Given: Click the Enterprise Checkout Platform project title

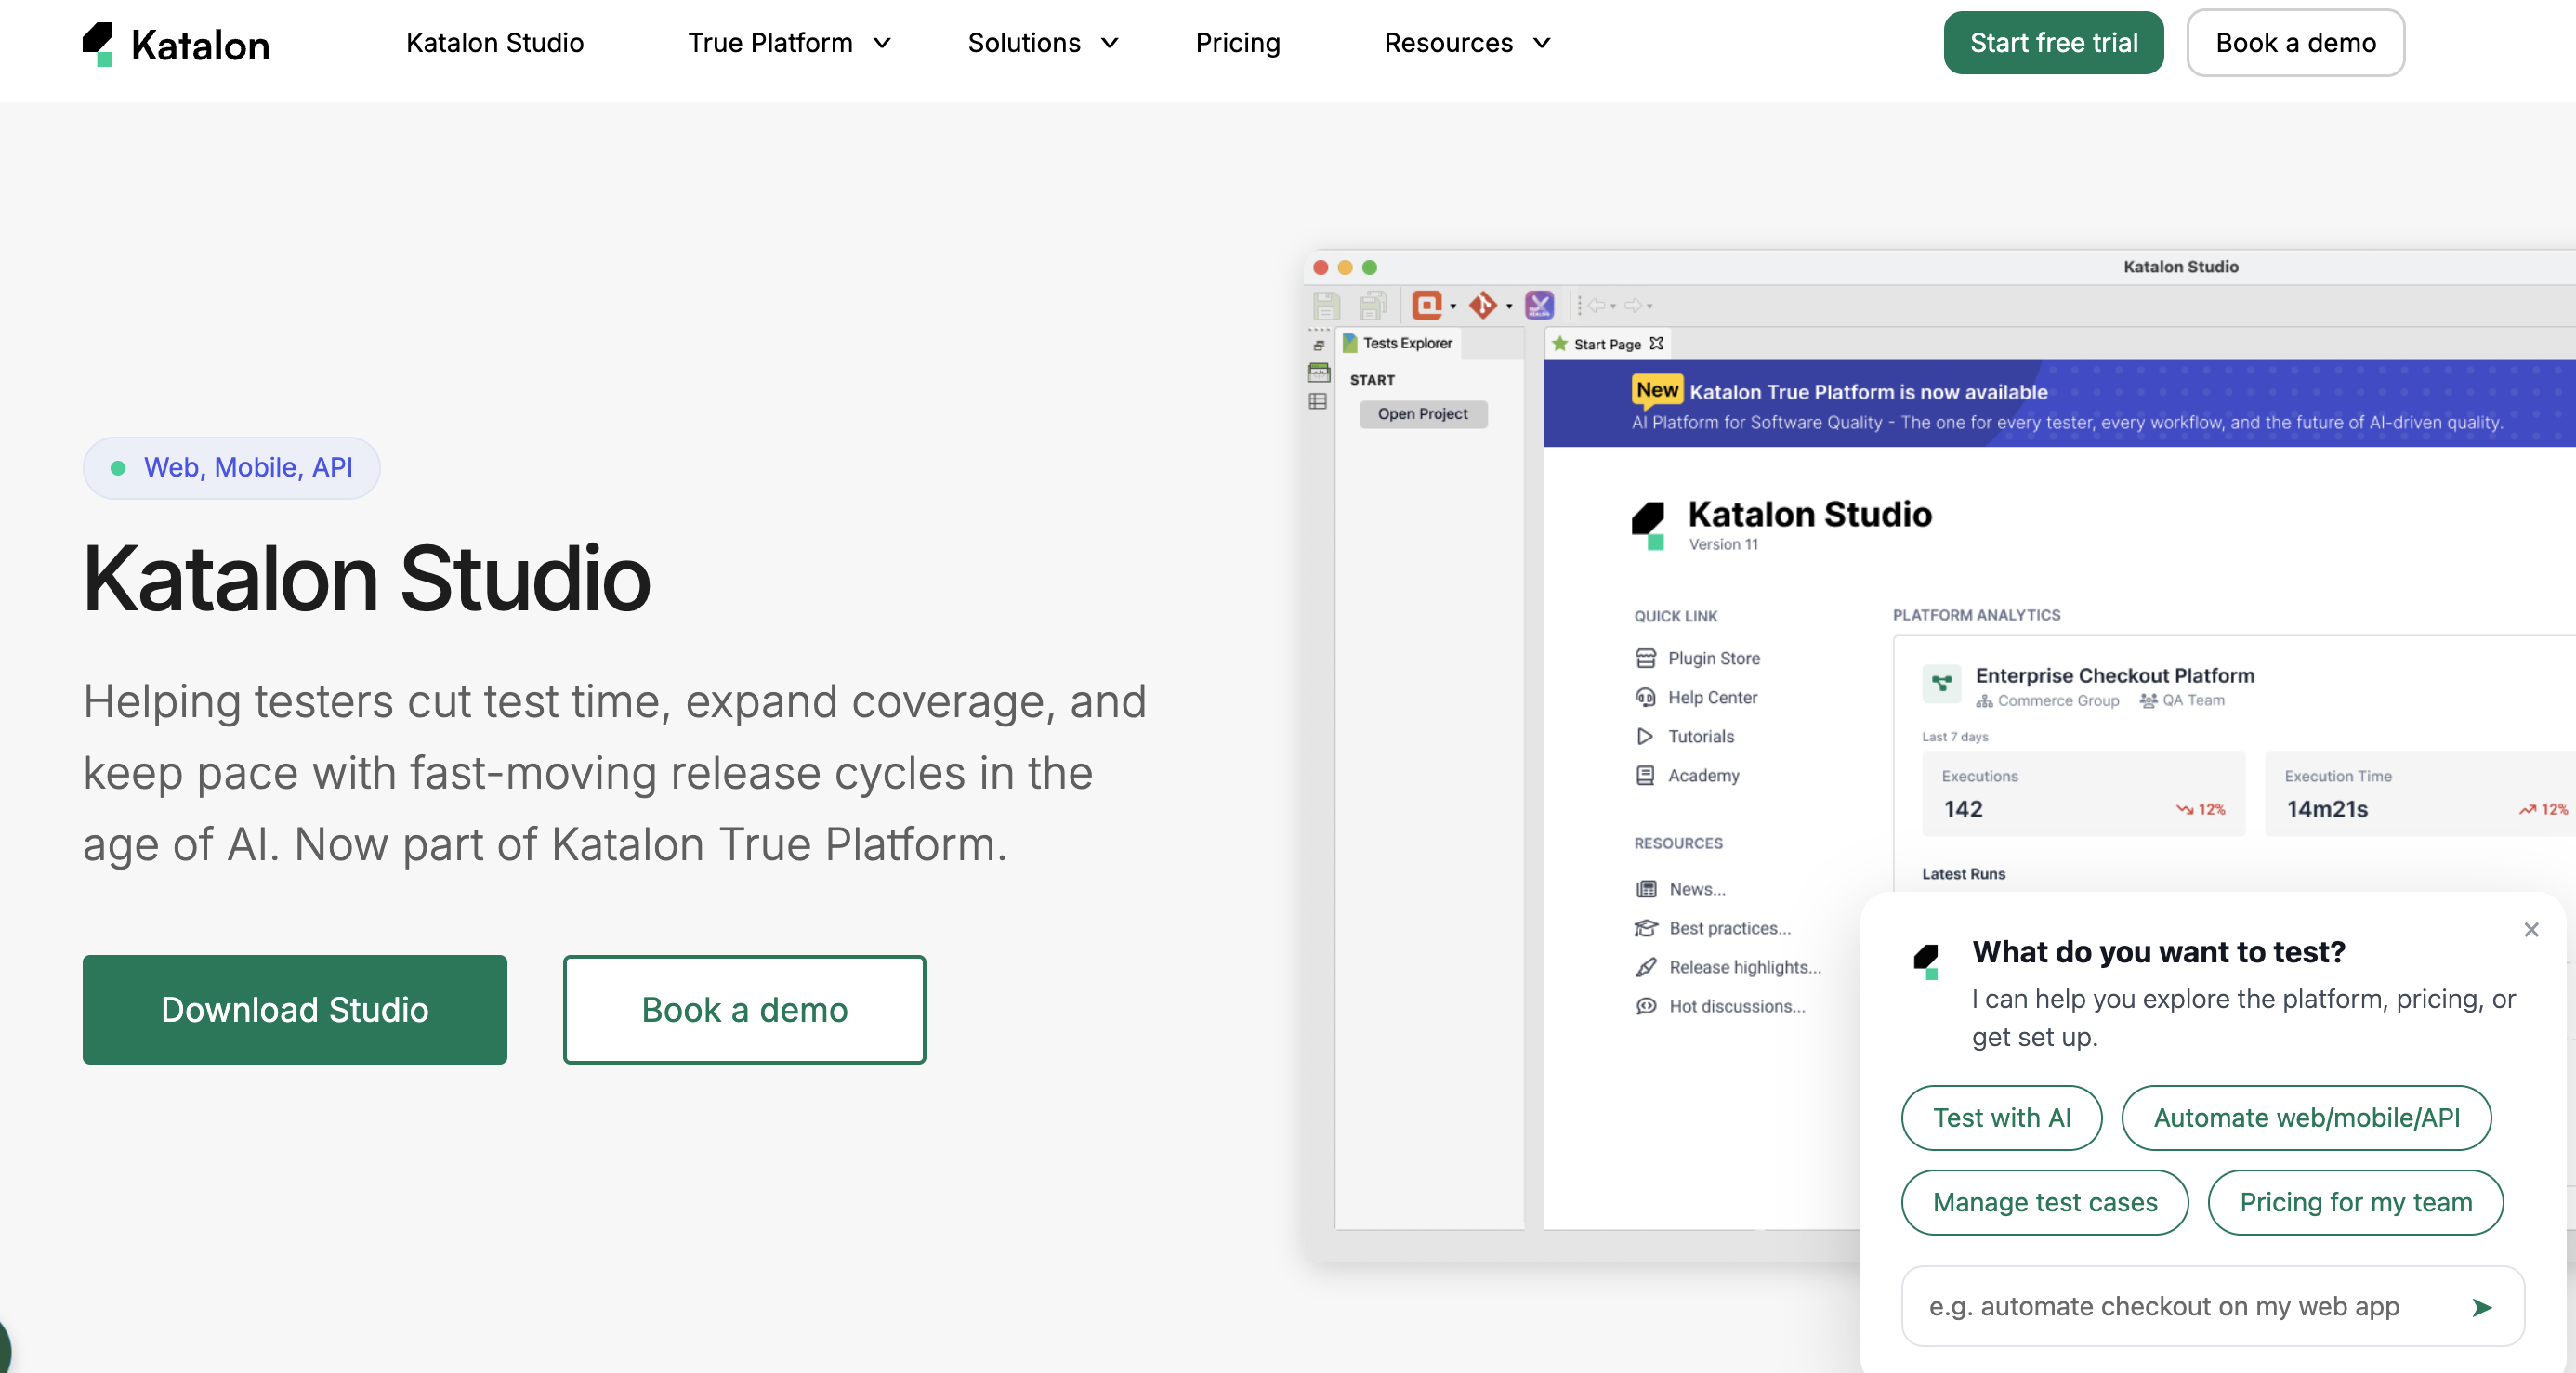Looking at the screenshot, I should pyautogui.click(x=2115, y=675).
